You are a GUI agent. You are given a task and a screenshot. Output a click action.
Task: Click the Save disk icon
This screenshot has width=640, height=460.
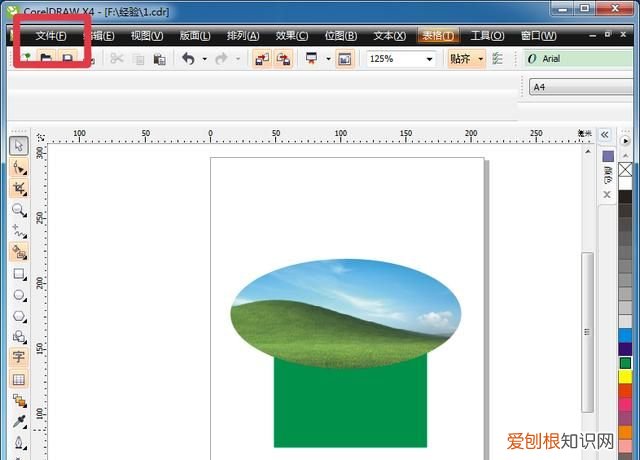coord(67,58)
